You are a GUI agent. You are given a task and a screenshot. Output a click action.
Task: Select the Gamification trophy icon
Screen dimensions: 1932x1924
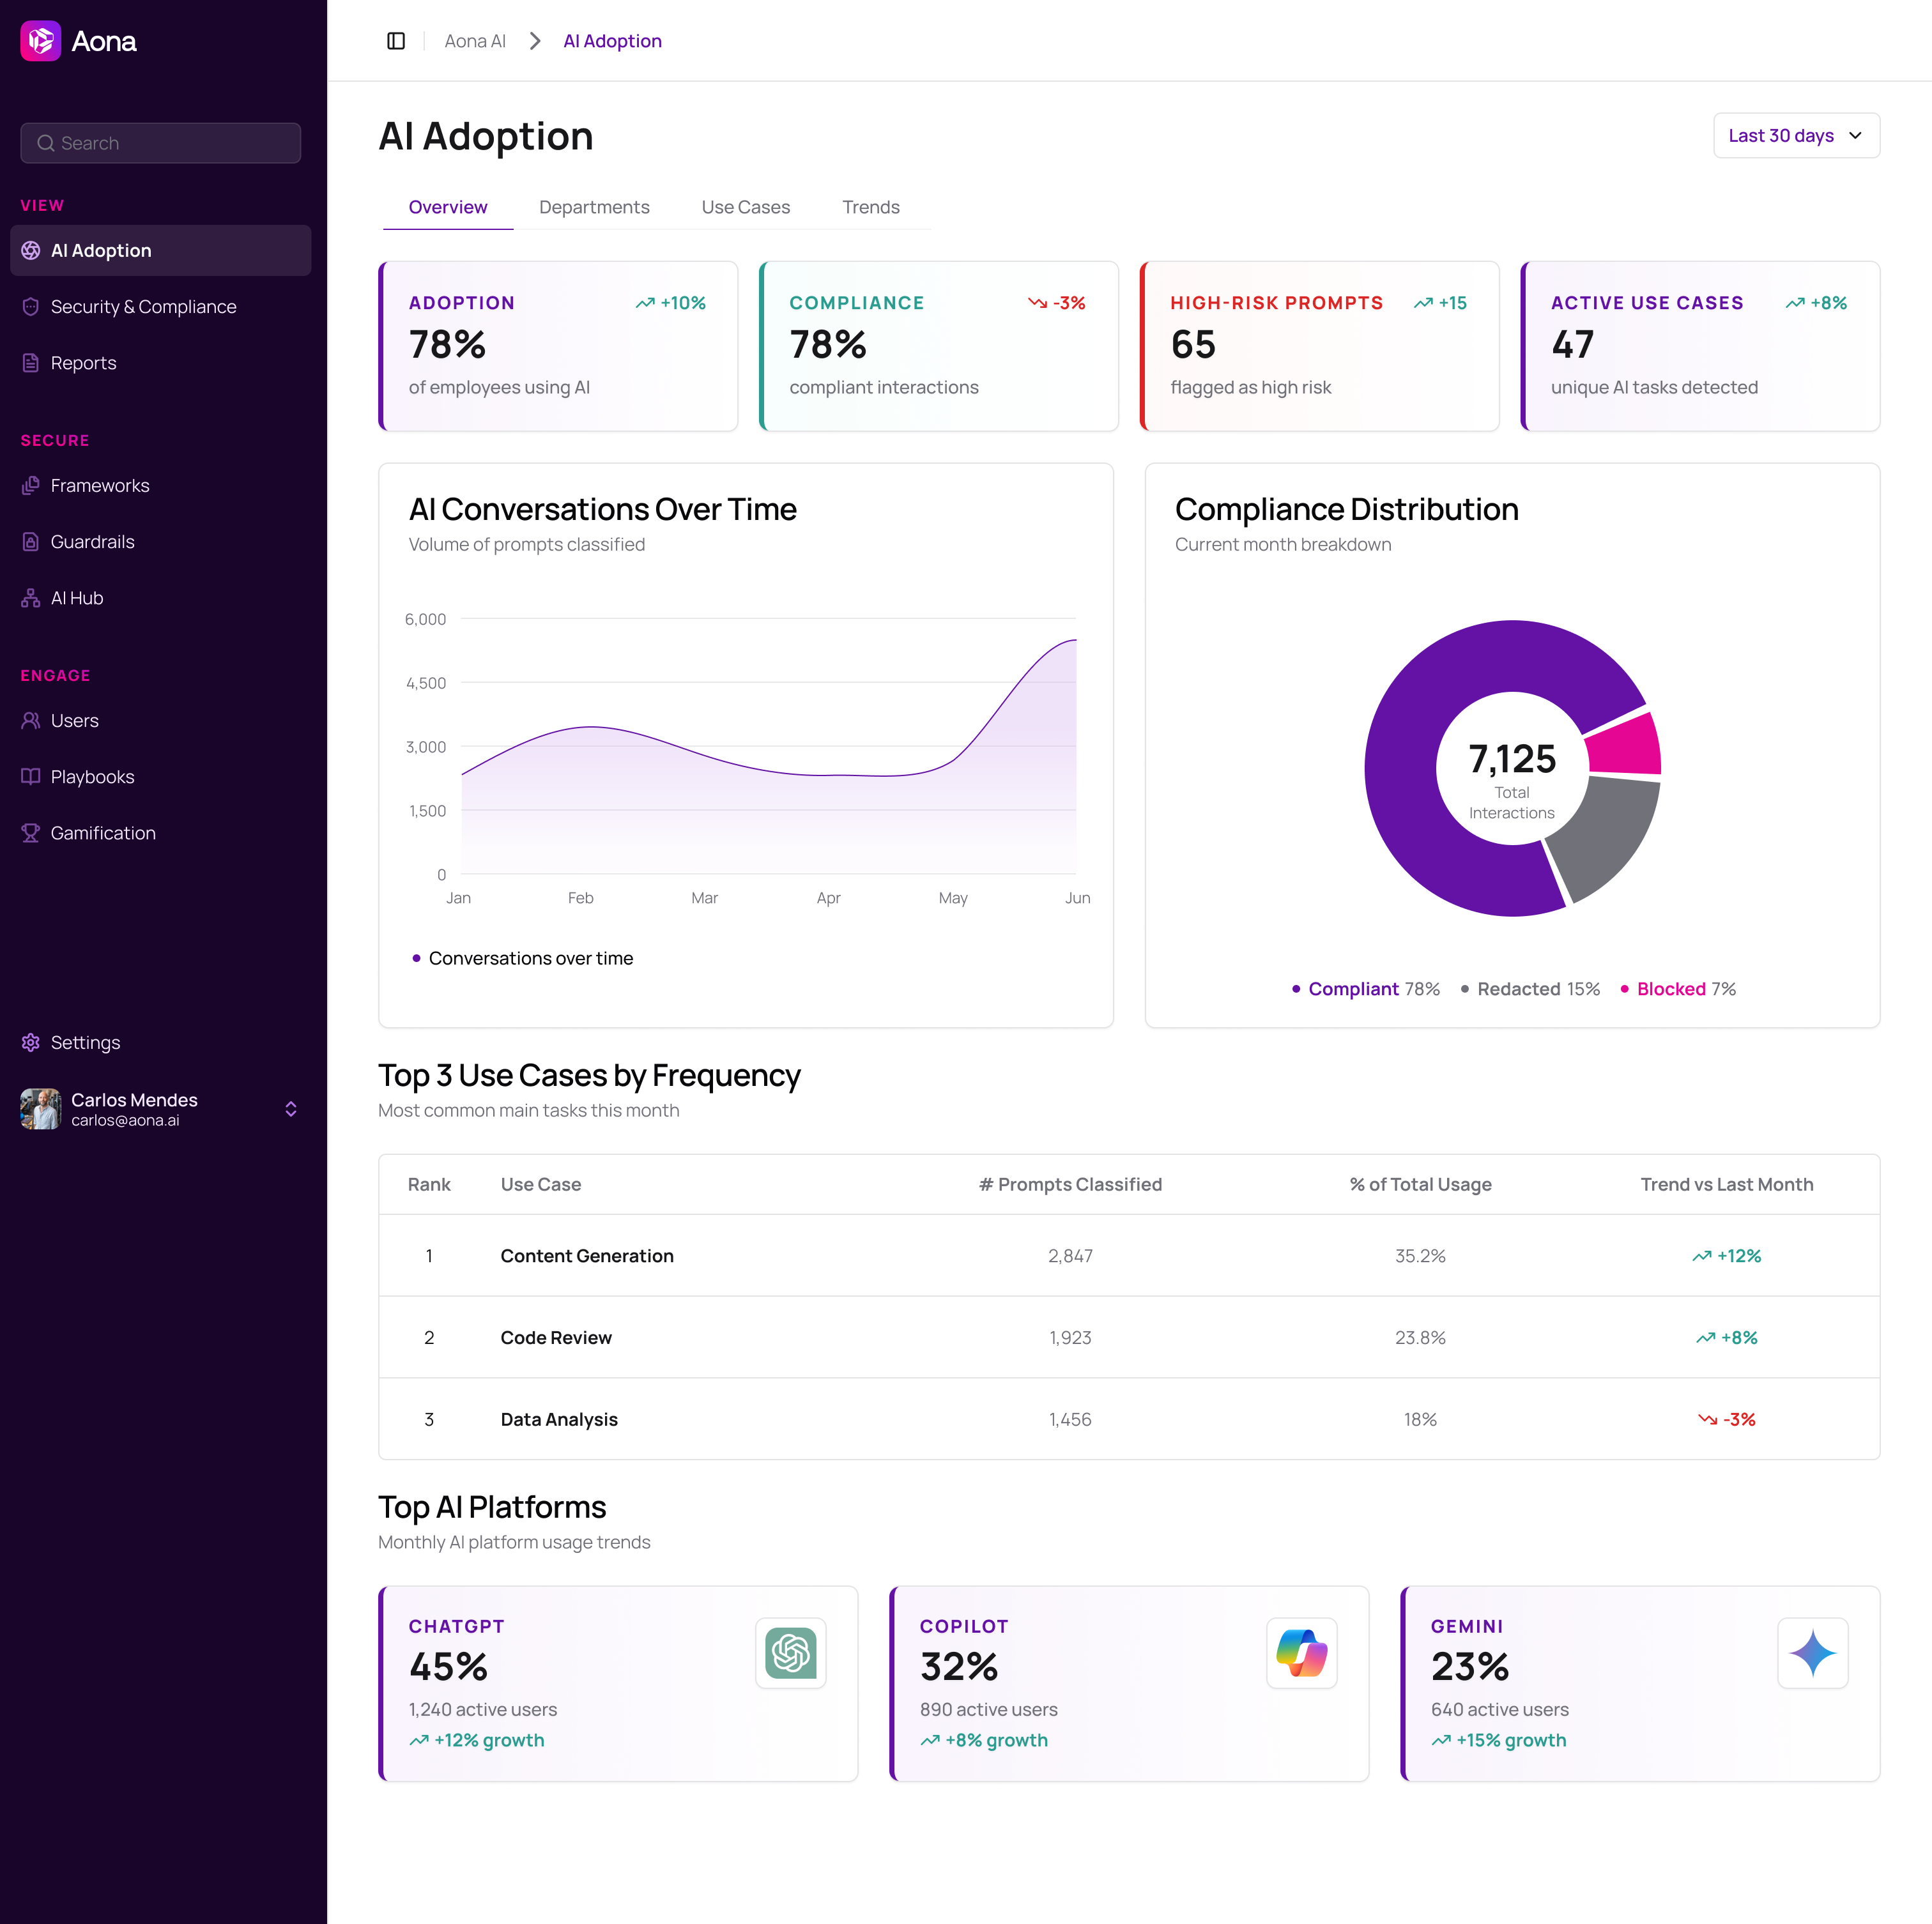[x=30, y=832]
